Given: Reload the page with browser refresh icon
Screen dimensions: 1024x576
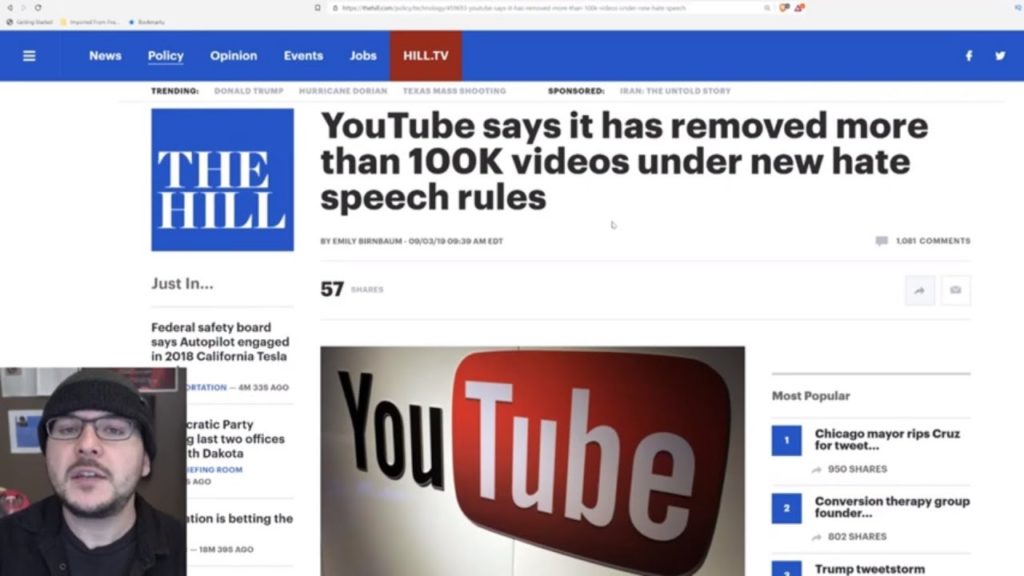Looking at the screenshot, I should click(38, 8).
